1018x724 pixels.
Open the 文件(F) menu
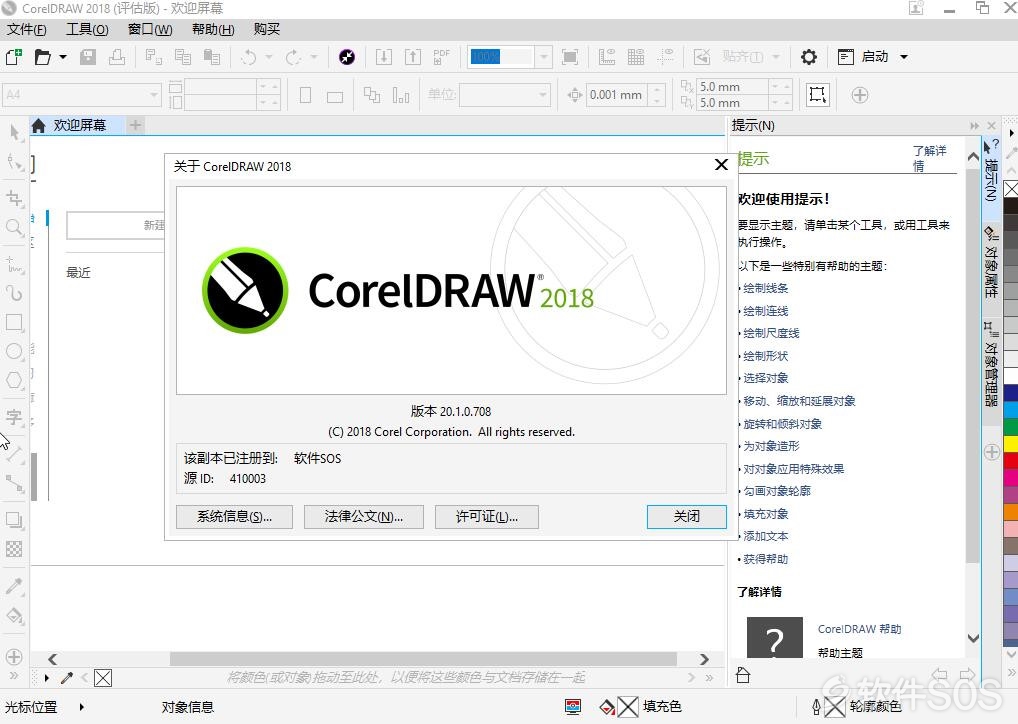click(27, 29)
